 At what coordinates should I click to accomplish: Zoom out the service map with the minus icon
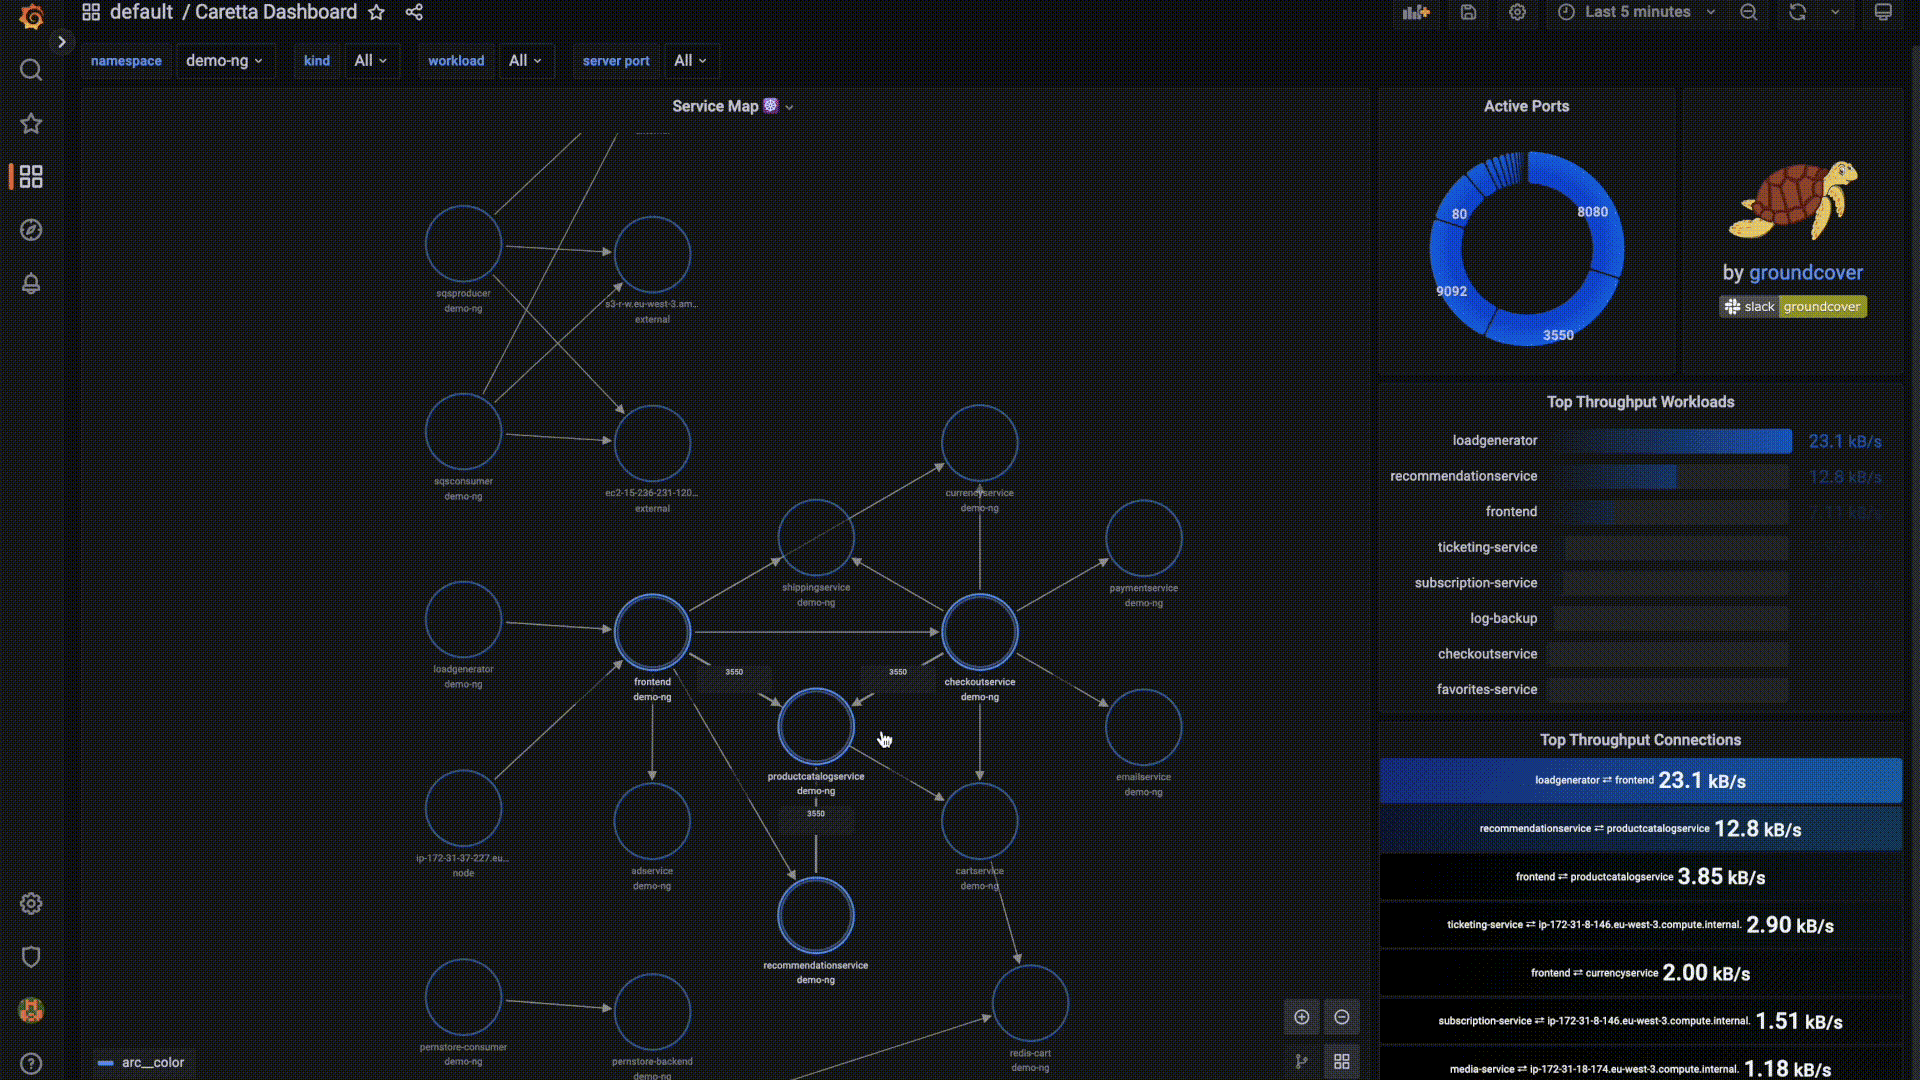tap(1342, 1016)
